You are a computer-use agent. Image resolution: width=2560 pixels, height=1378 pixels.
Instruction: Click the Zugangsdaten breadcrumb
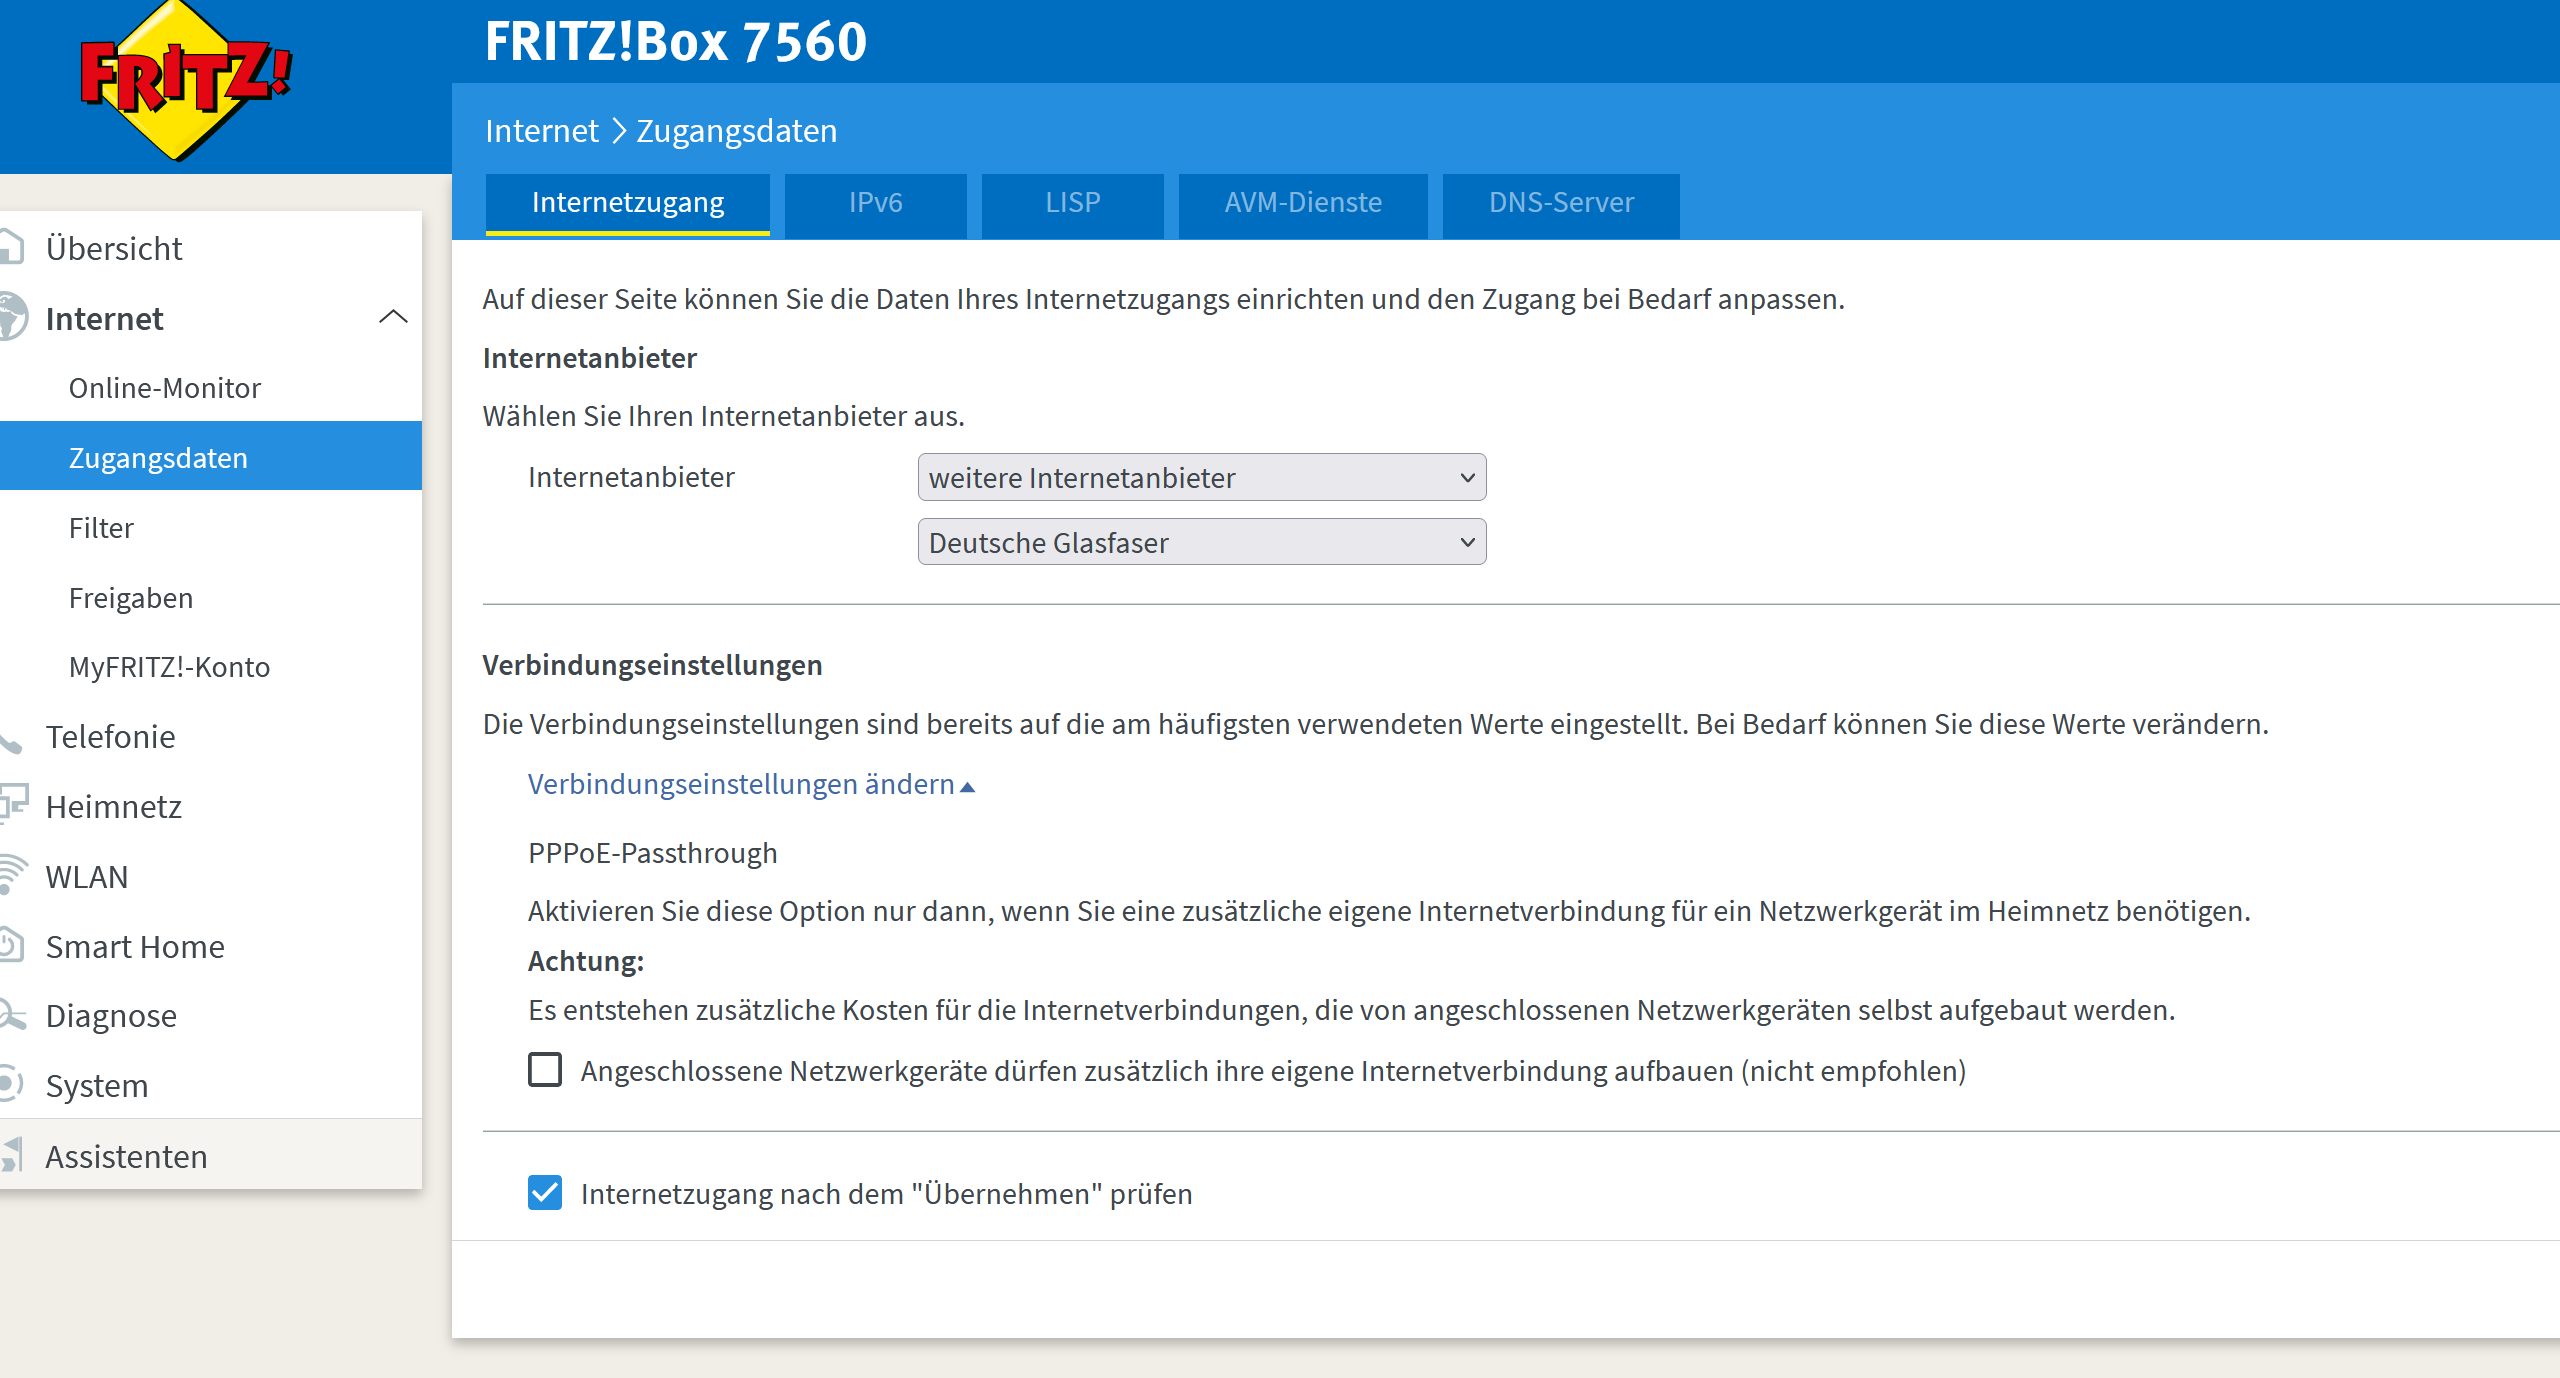click(x=736, y=131)
